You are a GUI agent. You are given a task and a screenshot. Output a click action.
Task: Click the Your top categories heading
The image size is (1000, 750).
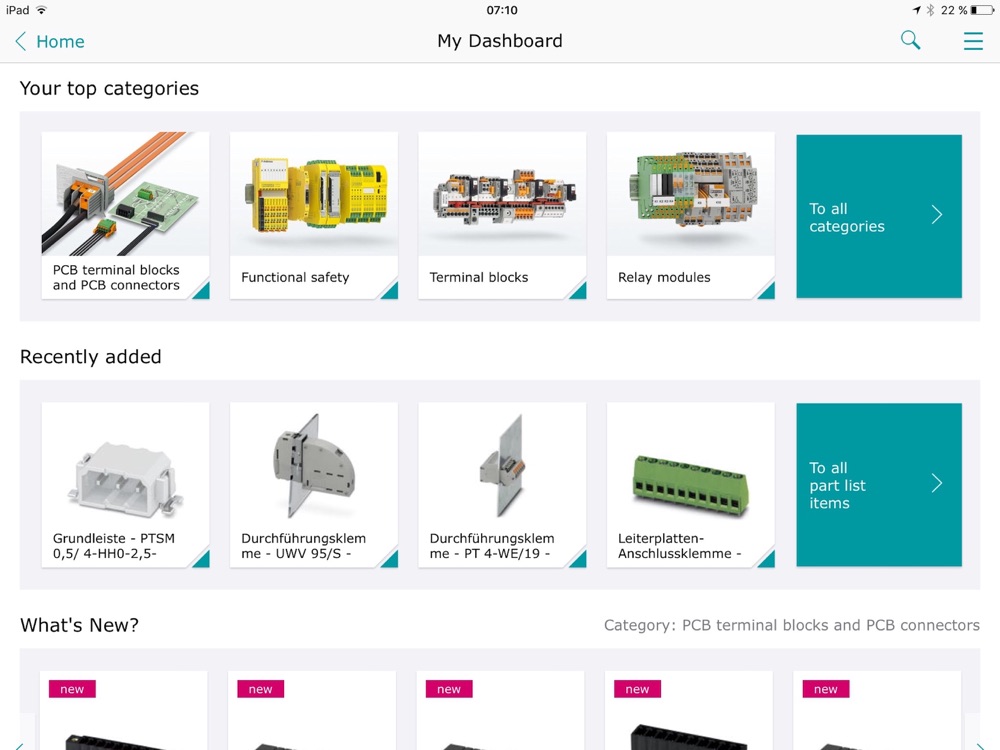coord(109,88)
